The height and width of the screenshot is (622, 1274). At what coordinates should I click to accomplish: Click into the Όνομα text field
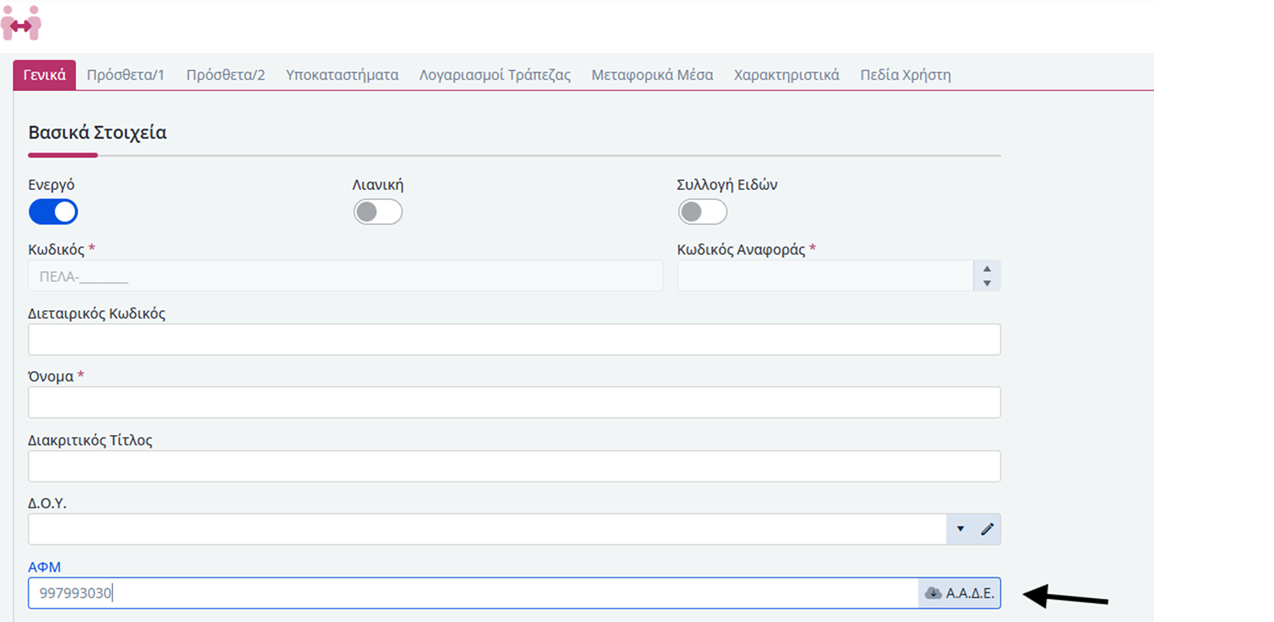coord(514,402)
